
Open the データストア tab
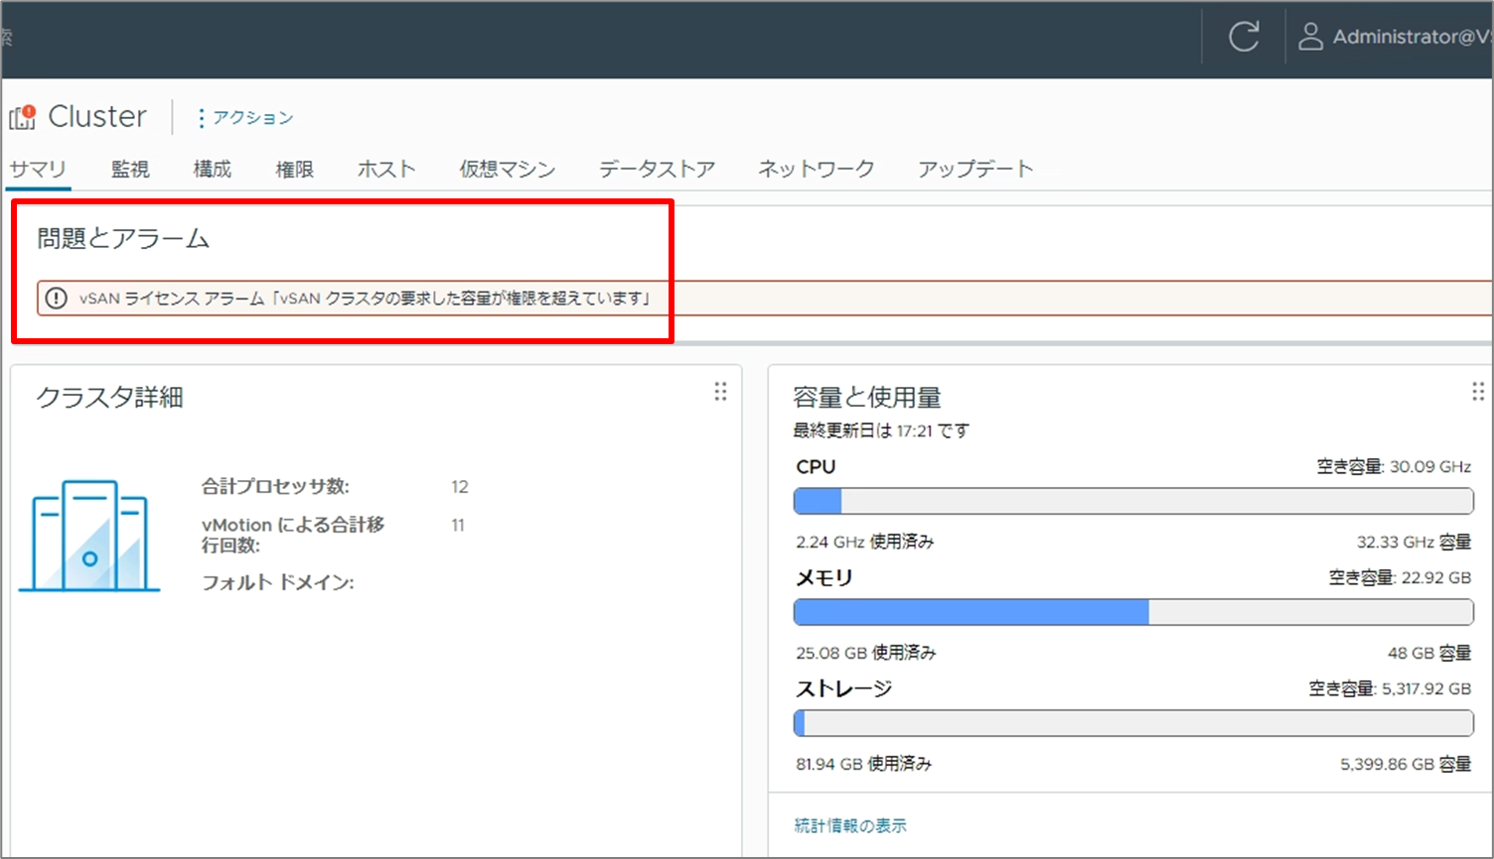657,169
